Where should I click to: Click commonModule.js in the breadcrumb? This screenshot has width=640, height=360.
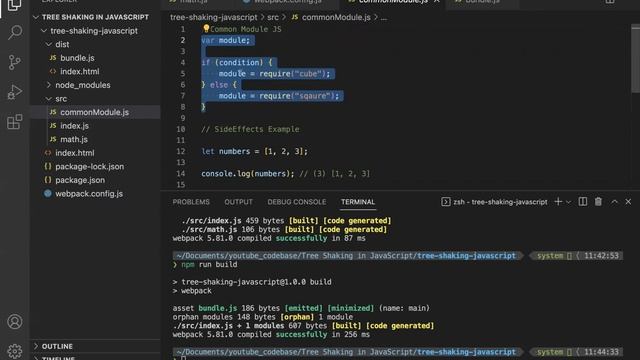336,17
